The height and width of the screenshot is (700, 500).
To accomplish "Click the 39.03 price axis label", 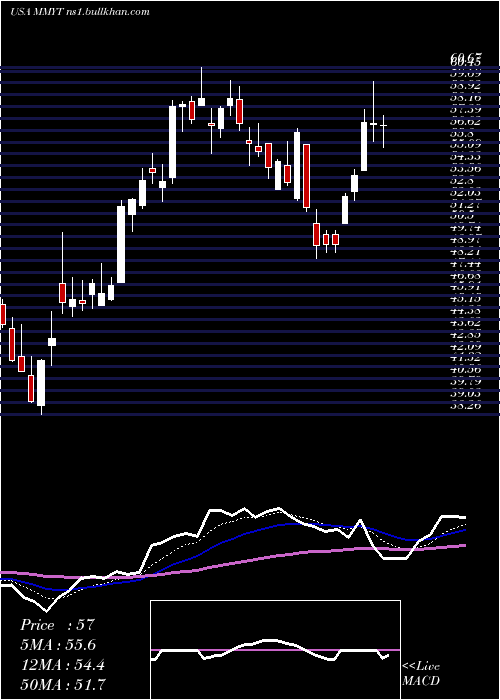I will tap(466, 394).
